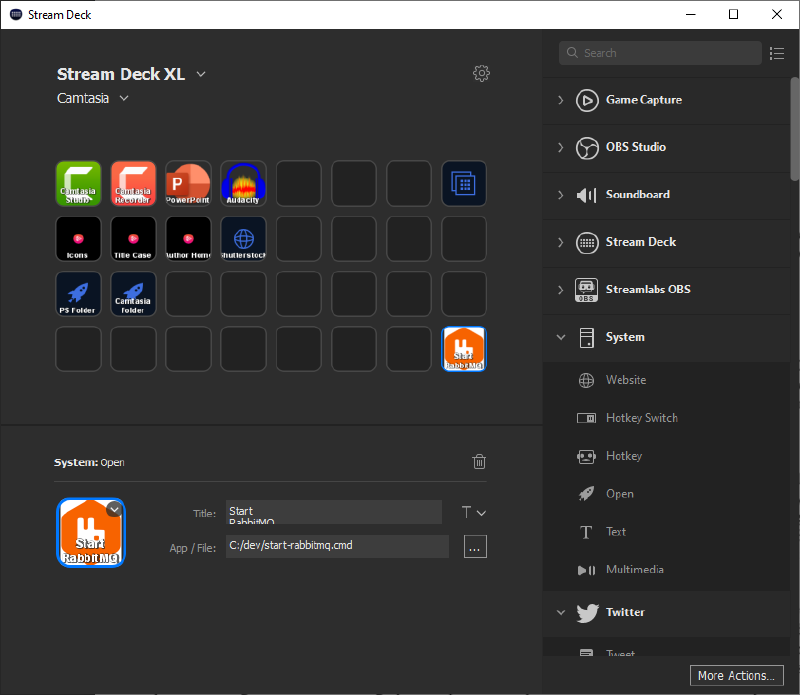800x695 pixels.
Task: Click the Search actions field
Action: [x=660, y=53]
